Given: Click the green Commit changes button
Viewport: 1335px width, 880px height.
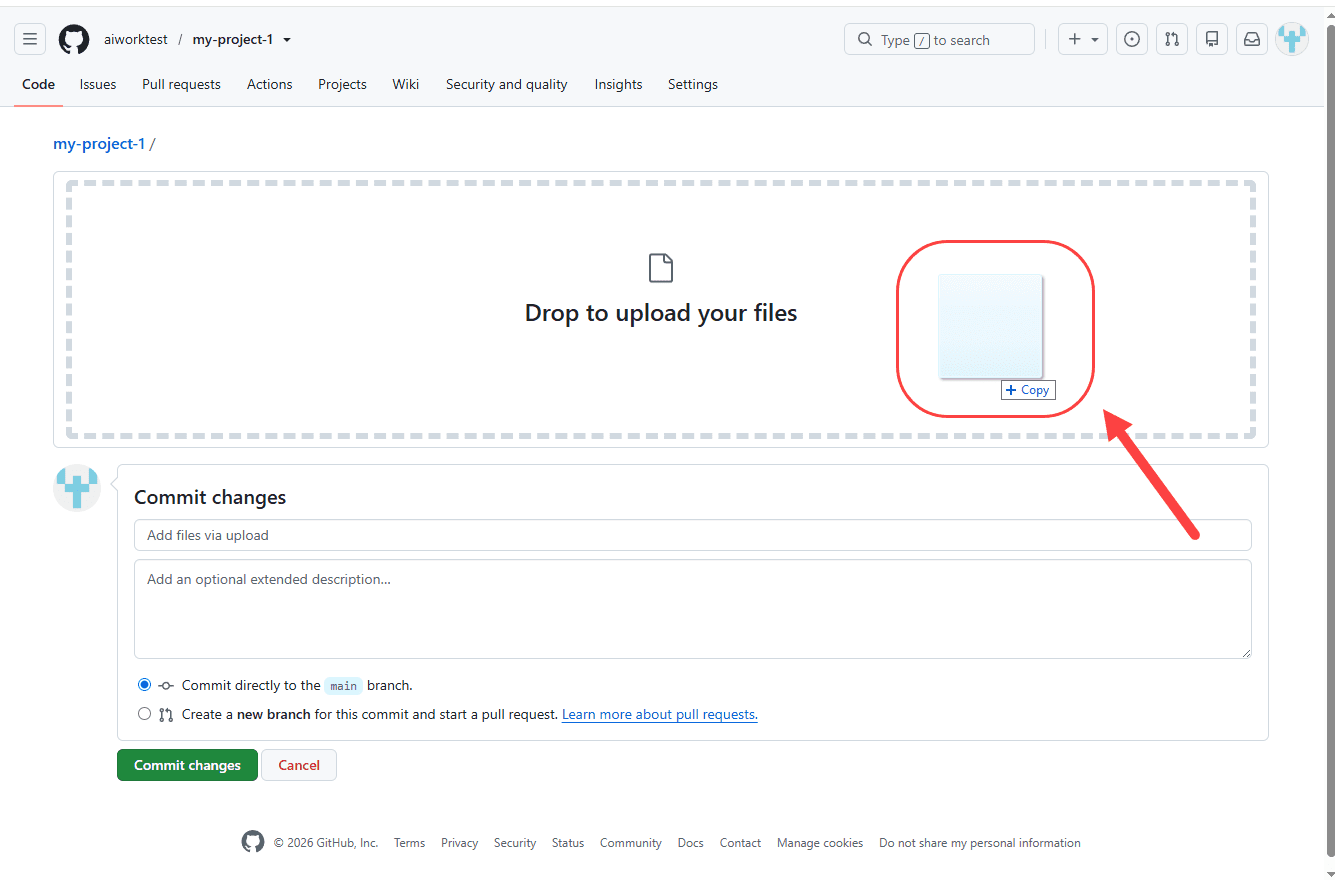Looking at the screenshot, I should 187,765.
